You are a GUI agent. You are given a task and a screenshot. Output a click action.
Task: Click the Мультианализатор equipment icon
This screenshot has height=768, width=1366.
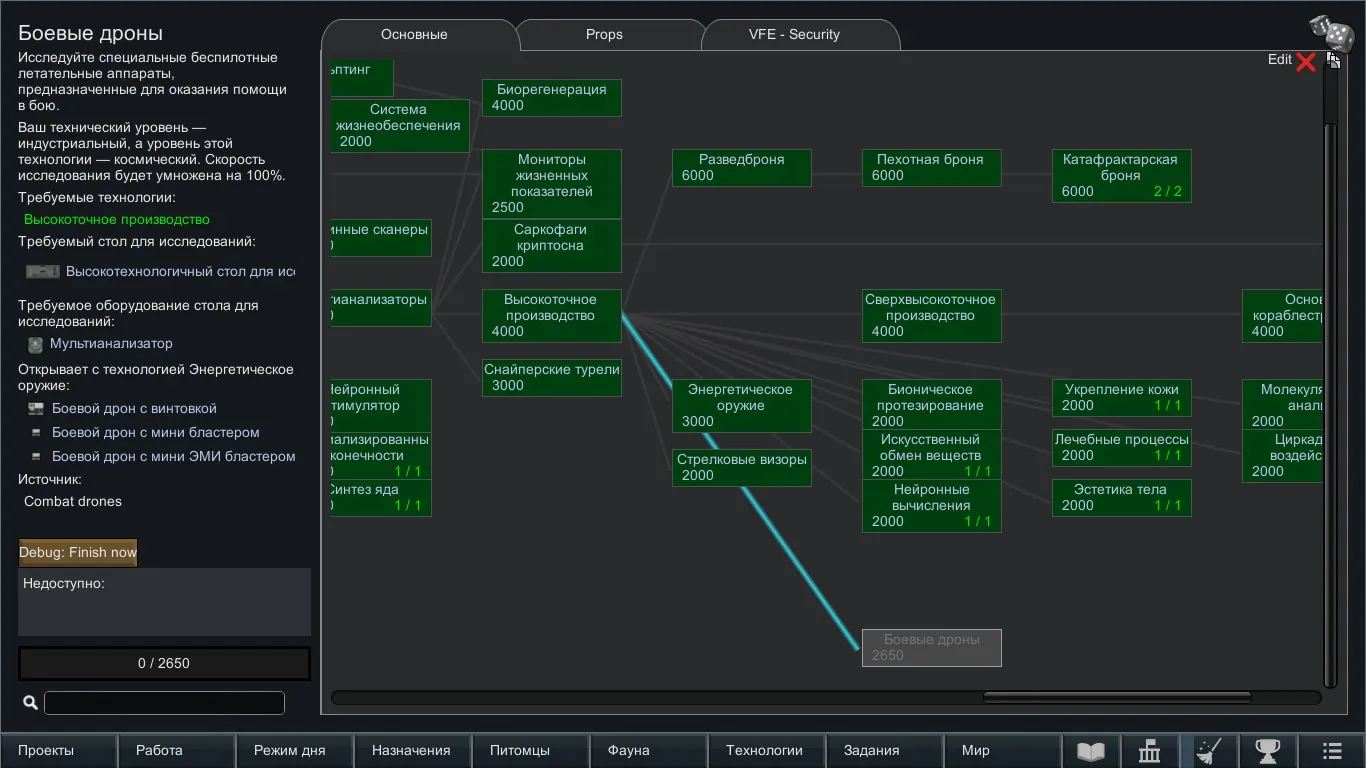[36, 344]
